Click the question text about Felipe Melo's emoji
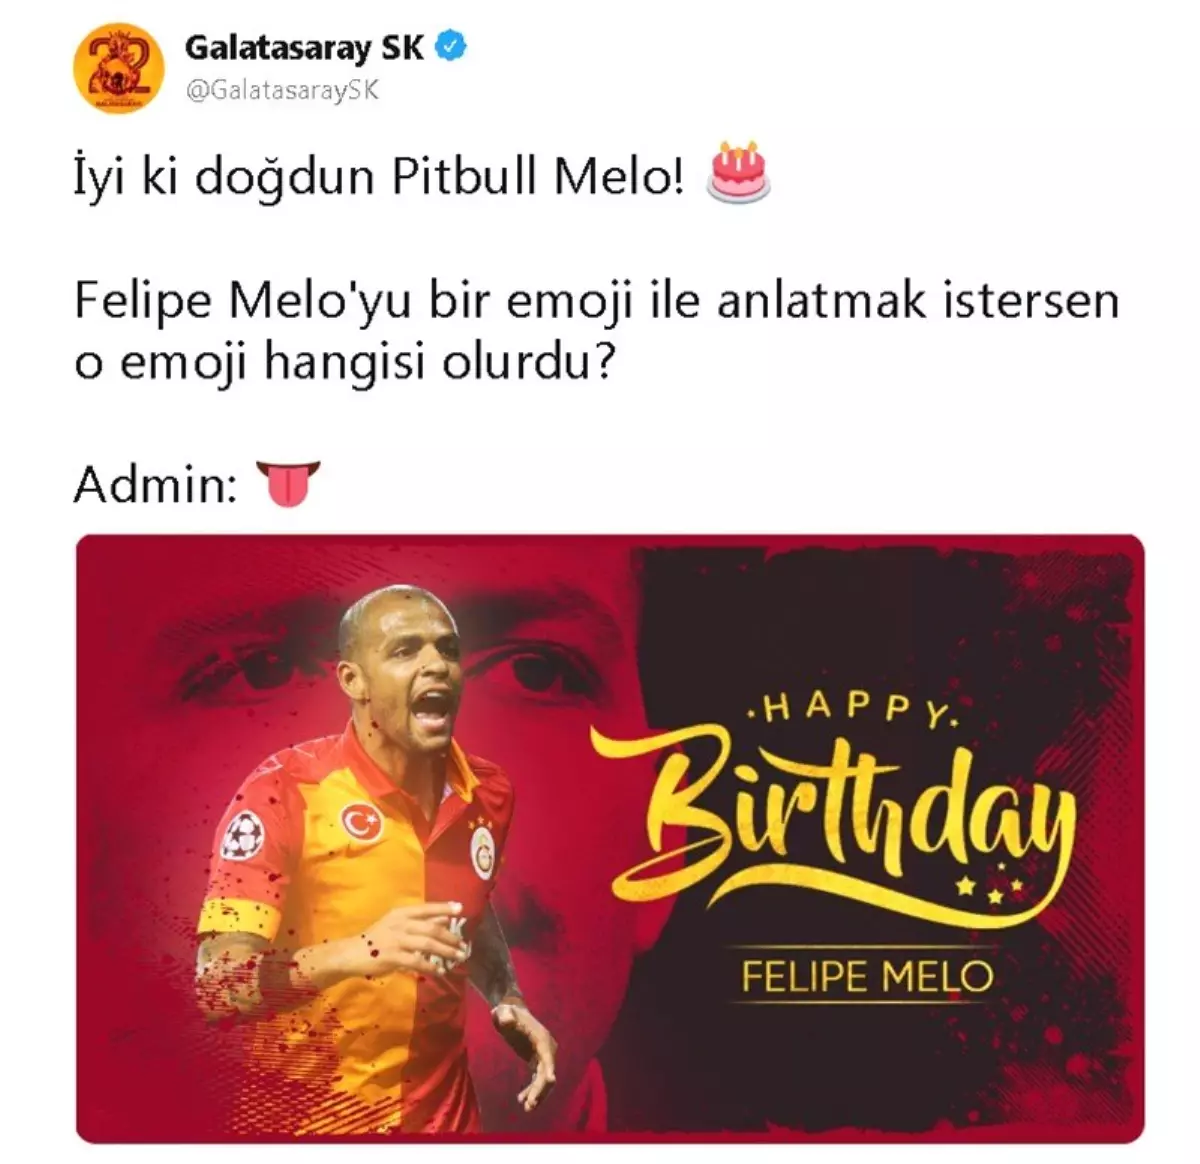 pos(596,332)
